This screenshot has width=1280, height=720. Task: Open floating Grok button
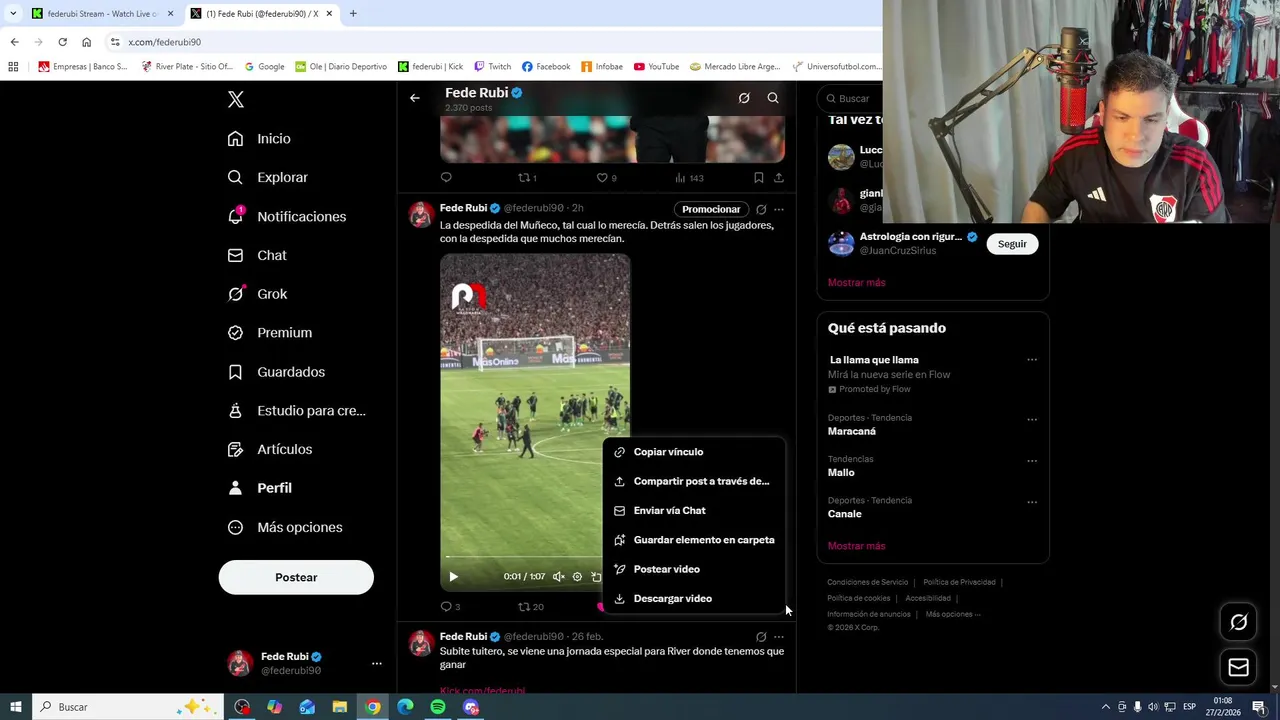point(1238,622)
